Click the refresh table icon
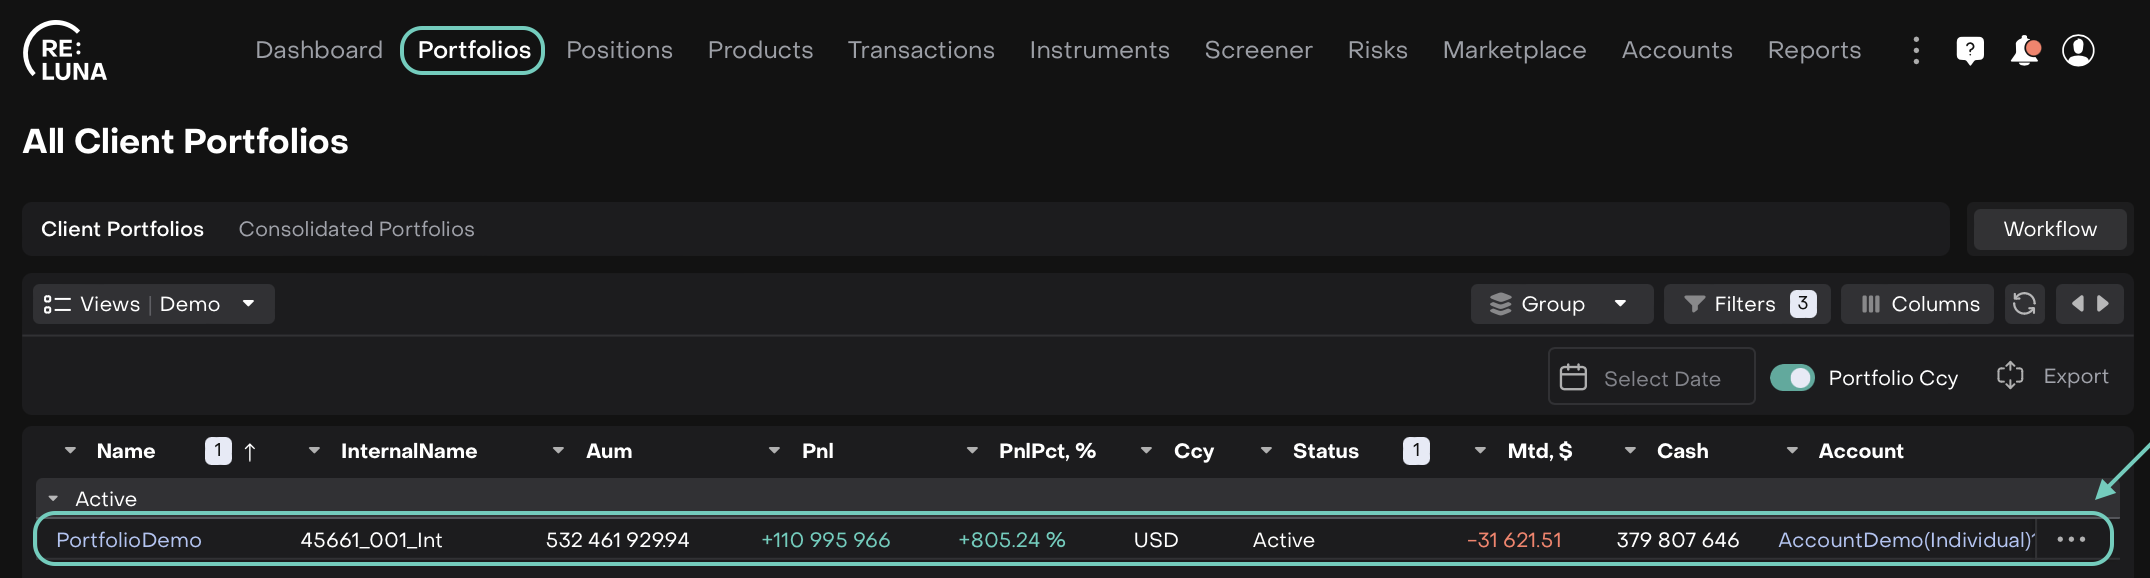This screenshot has width=2150, height=578. pyautogui.click(x=2024, y=304)
